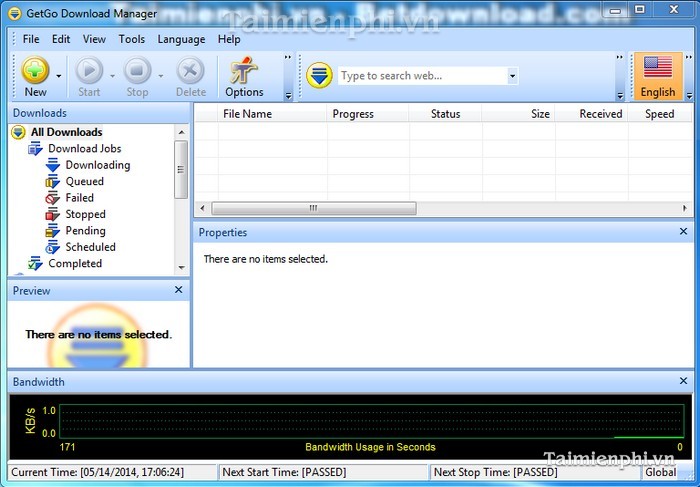Sort by the Size column header
Screen dimensions: 700x487
pos(518,114)
